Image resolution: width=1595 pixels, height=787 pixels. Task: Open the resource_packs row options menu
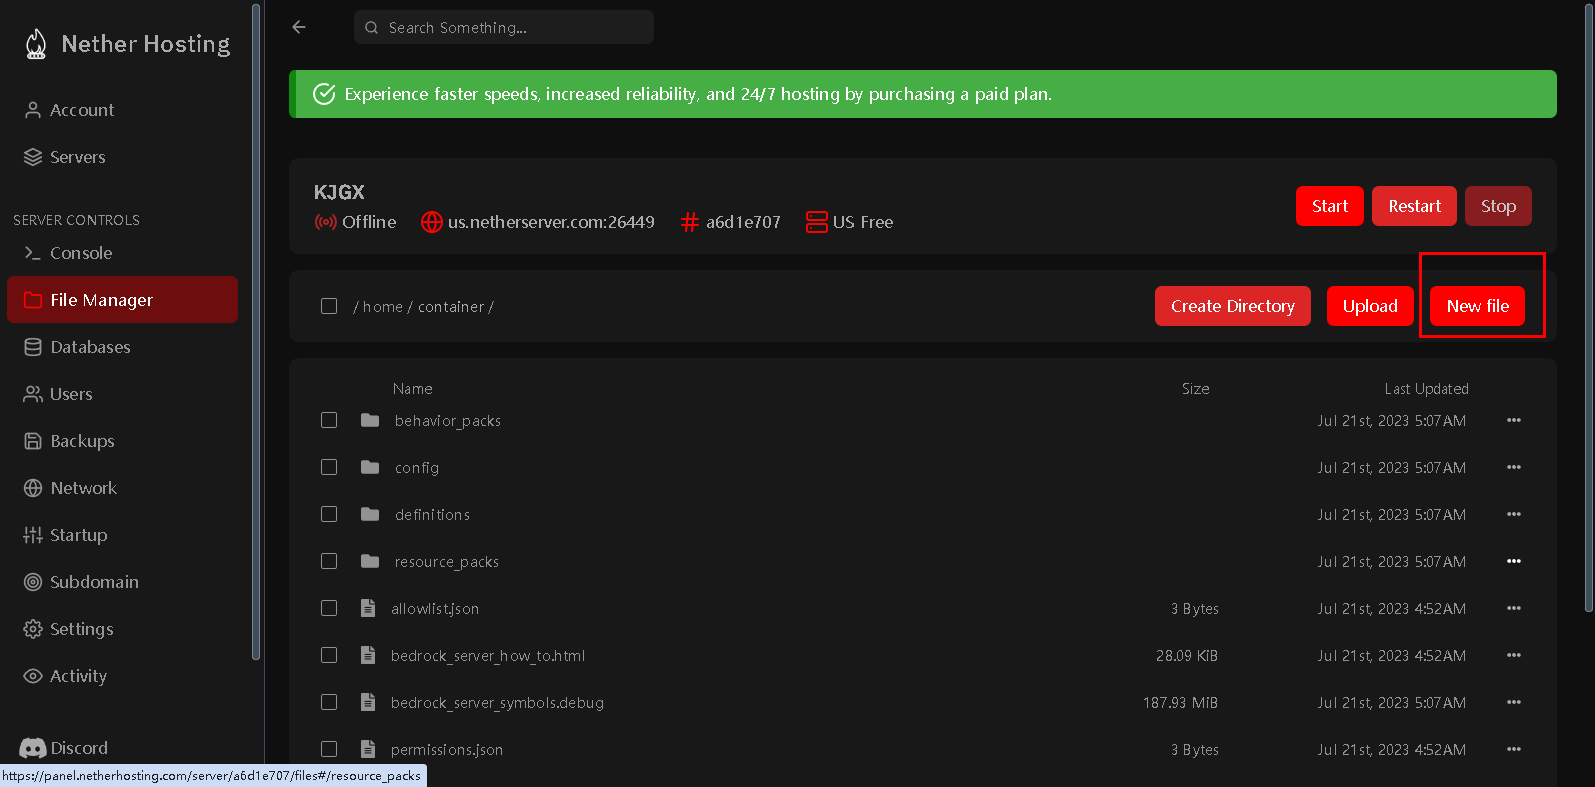pyautogui.click(x=1514, y=561)
